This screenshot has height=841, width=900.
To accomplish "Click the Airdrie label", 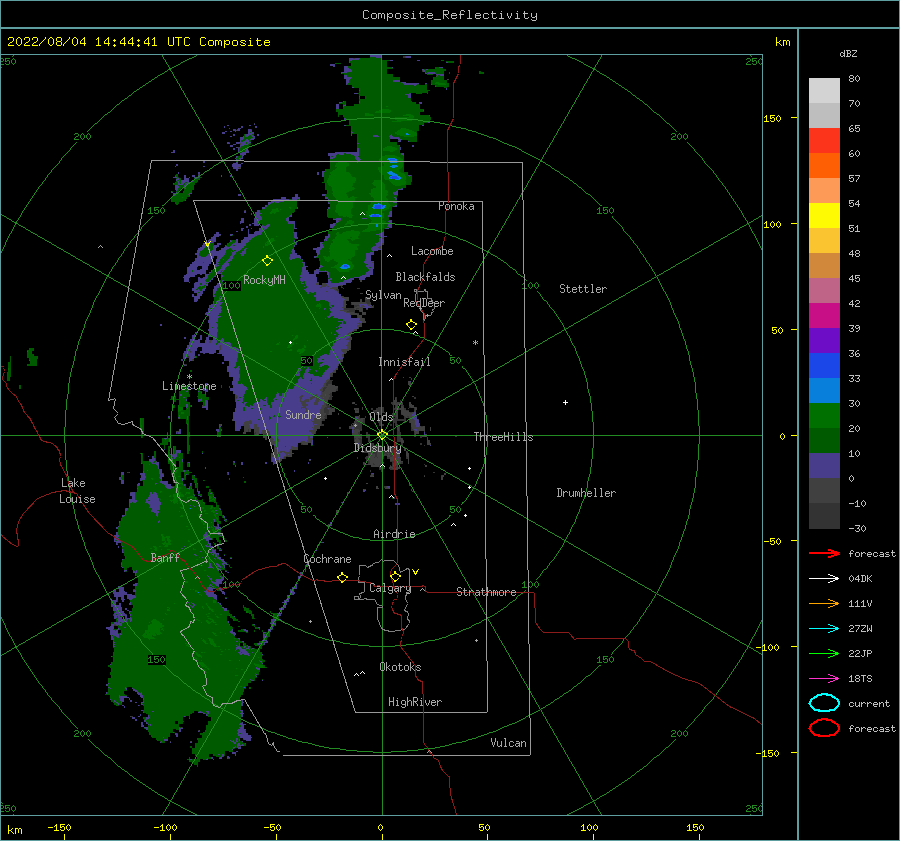I will 394,534.
